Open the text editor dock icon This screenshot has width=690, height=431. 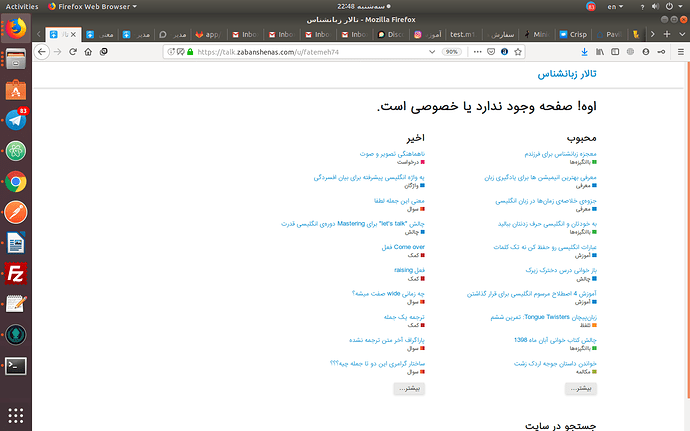tap(16, 304)
